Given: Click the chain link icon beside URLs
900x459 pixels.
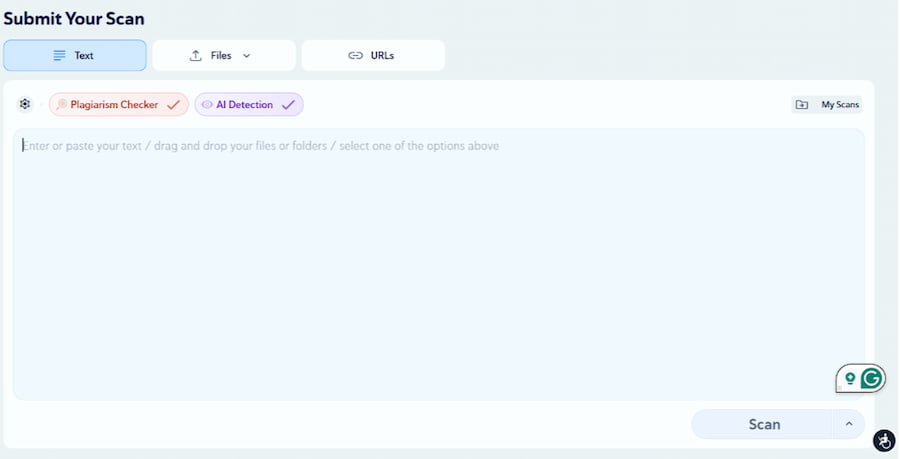Looking at the screenshot, I should (x=355, y=56).
